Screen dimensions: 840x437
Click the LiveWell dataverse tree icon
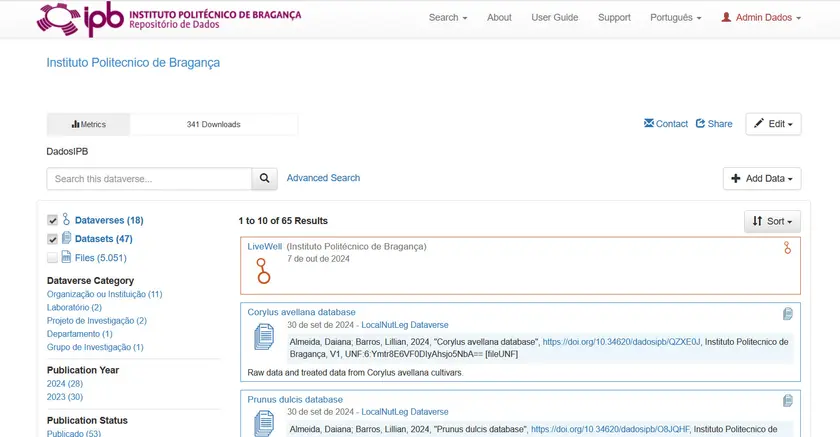[x=263, y=271]
